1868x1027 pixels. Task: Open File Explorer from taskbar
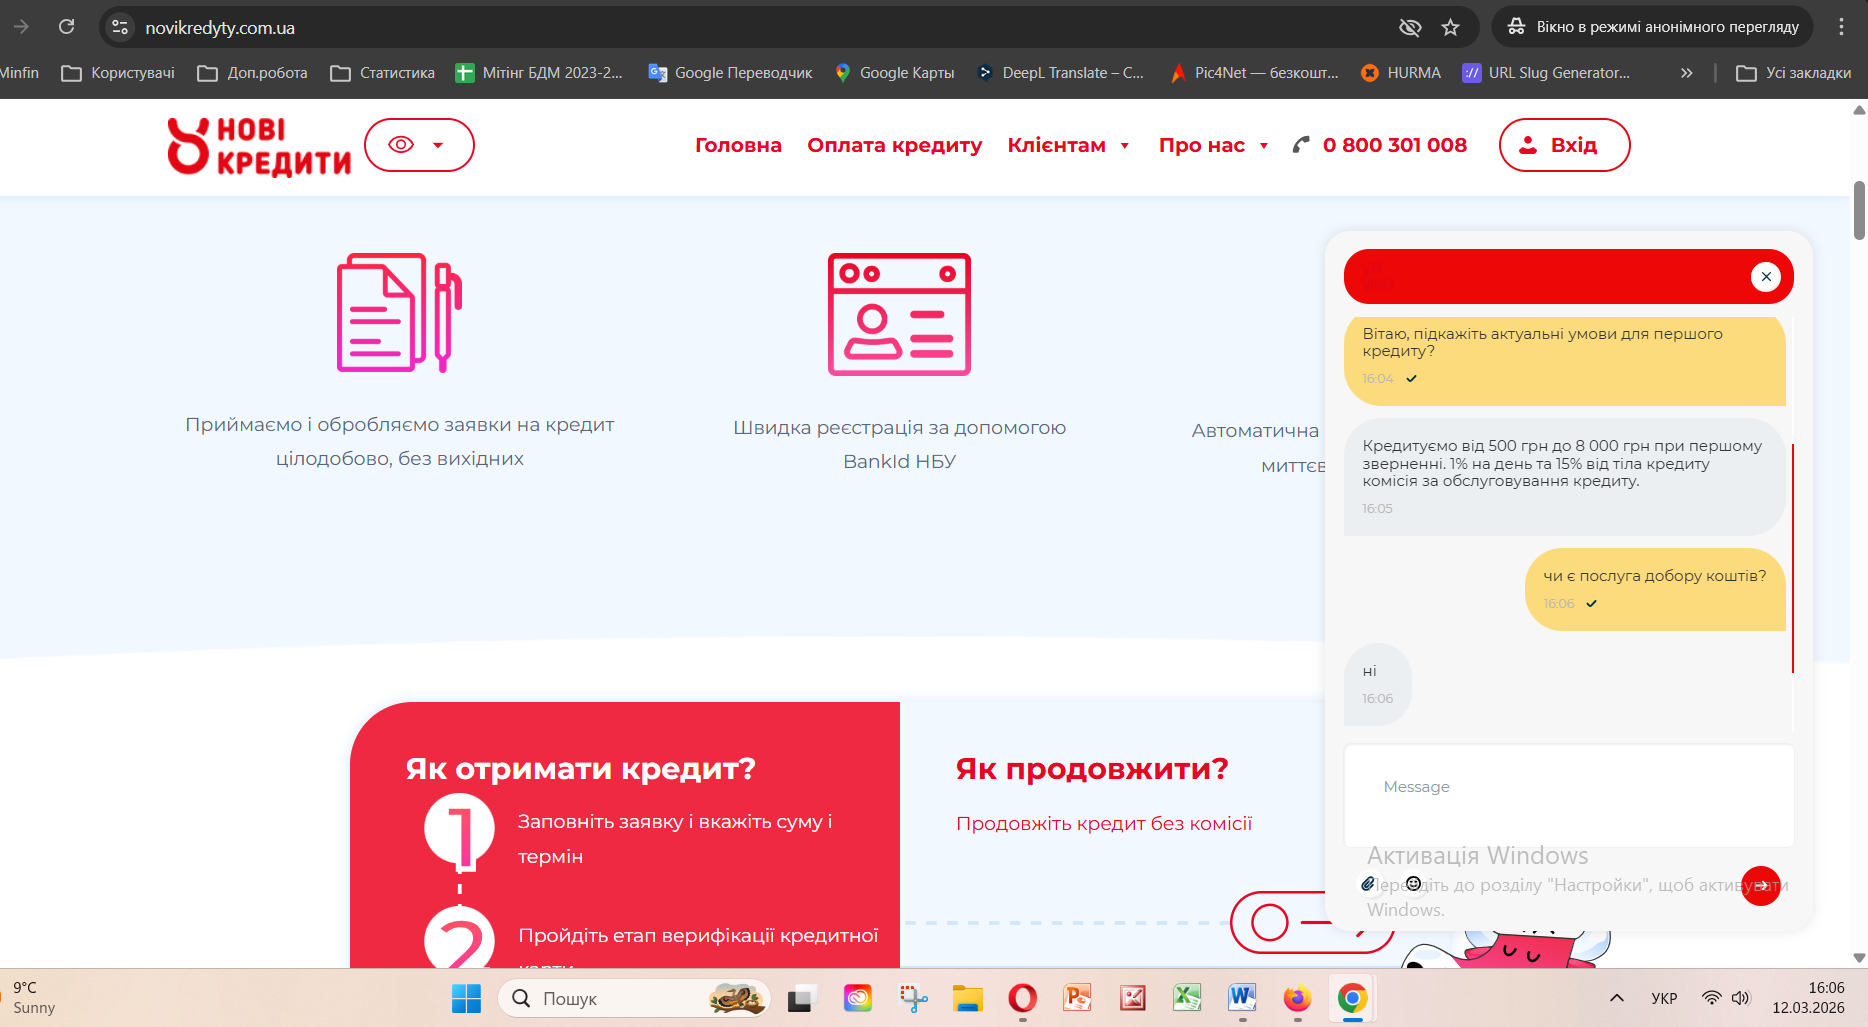pyautogui.click(x=968, y=998)
